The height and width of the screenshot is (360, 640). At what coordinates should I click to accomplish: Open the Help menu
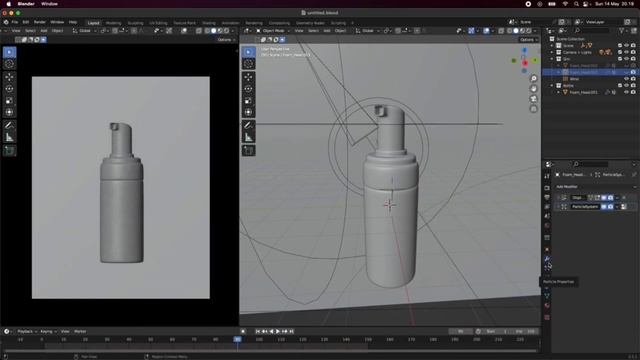pyautogui.click(x=73, y=22)
